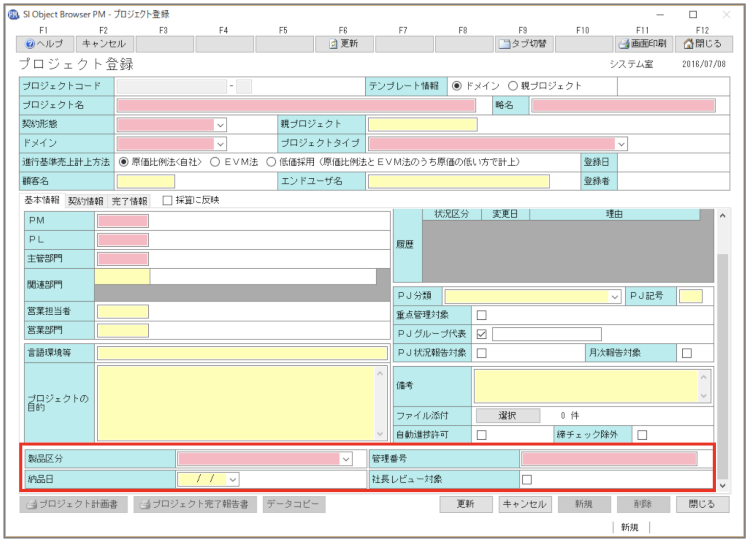Expand the 製品区分 combo box
The image size is (750, 542).
click(x=346, y=459)
